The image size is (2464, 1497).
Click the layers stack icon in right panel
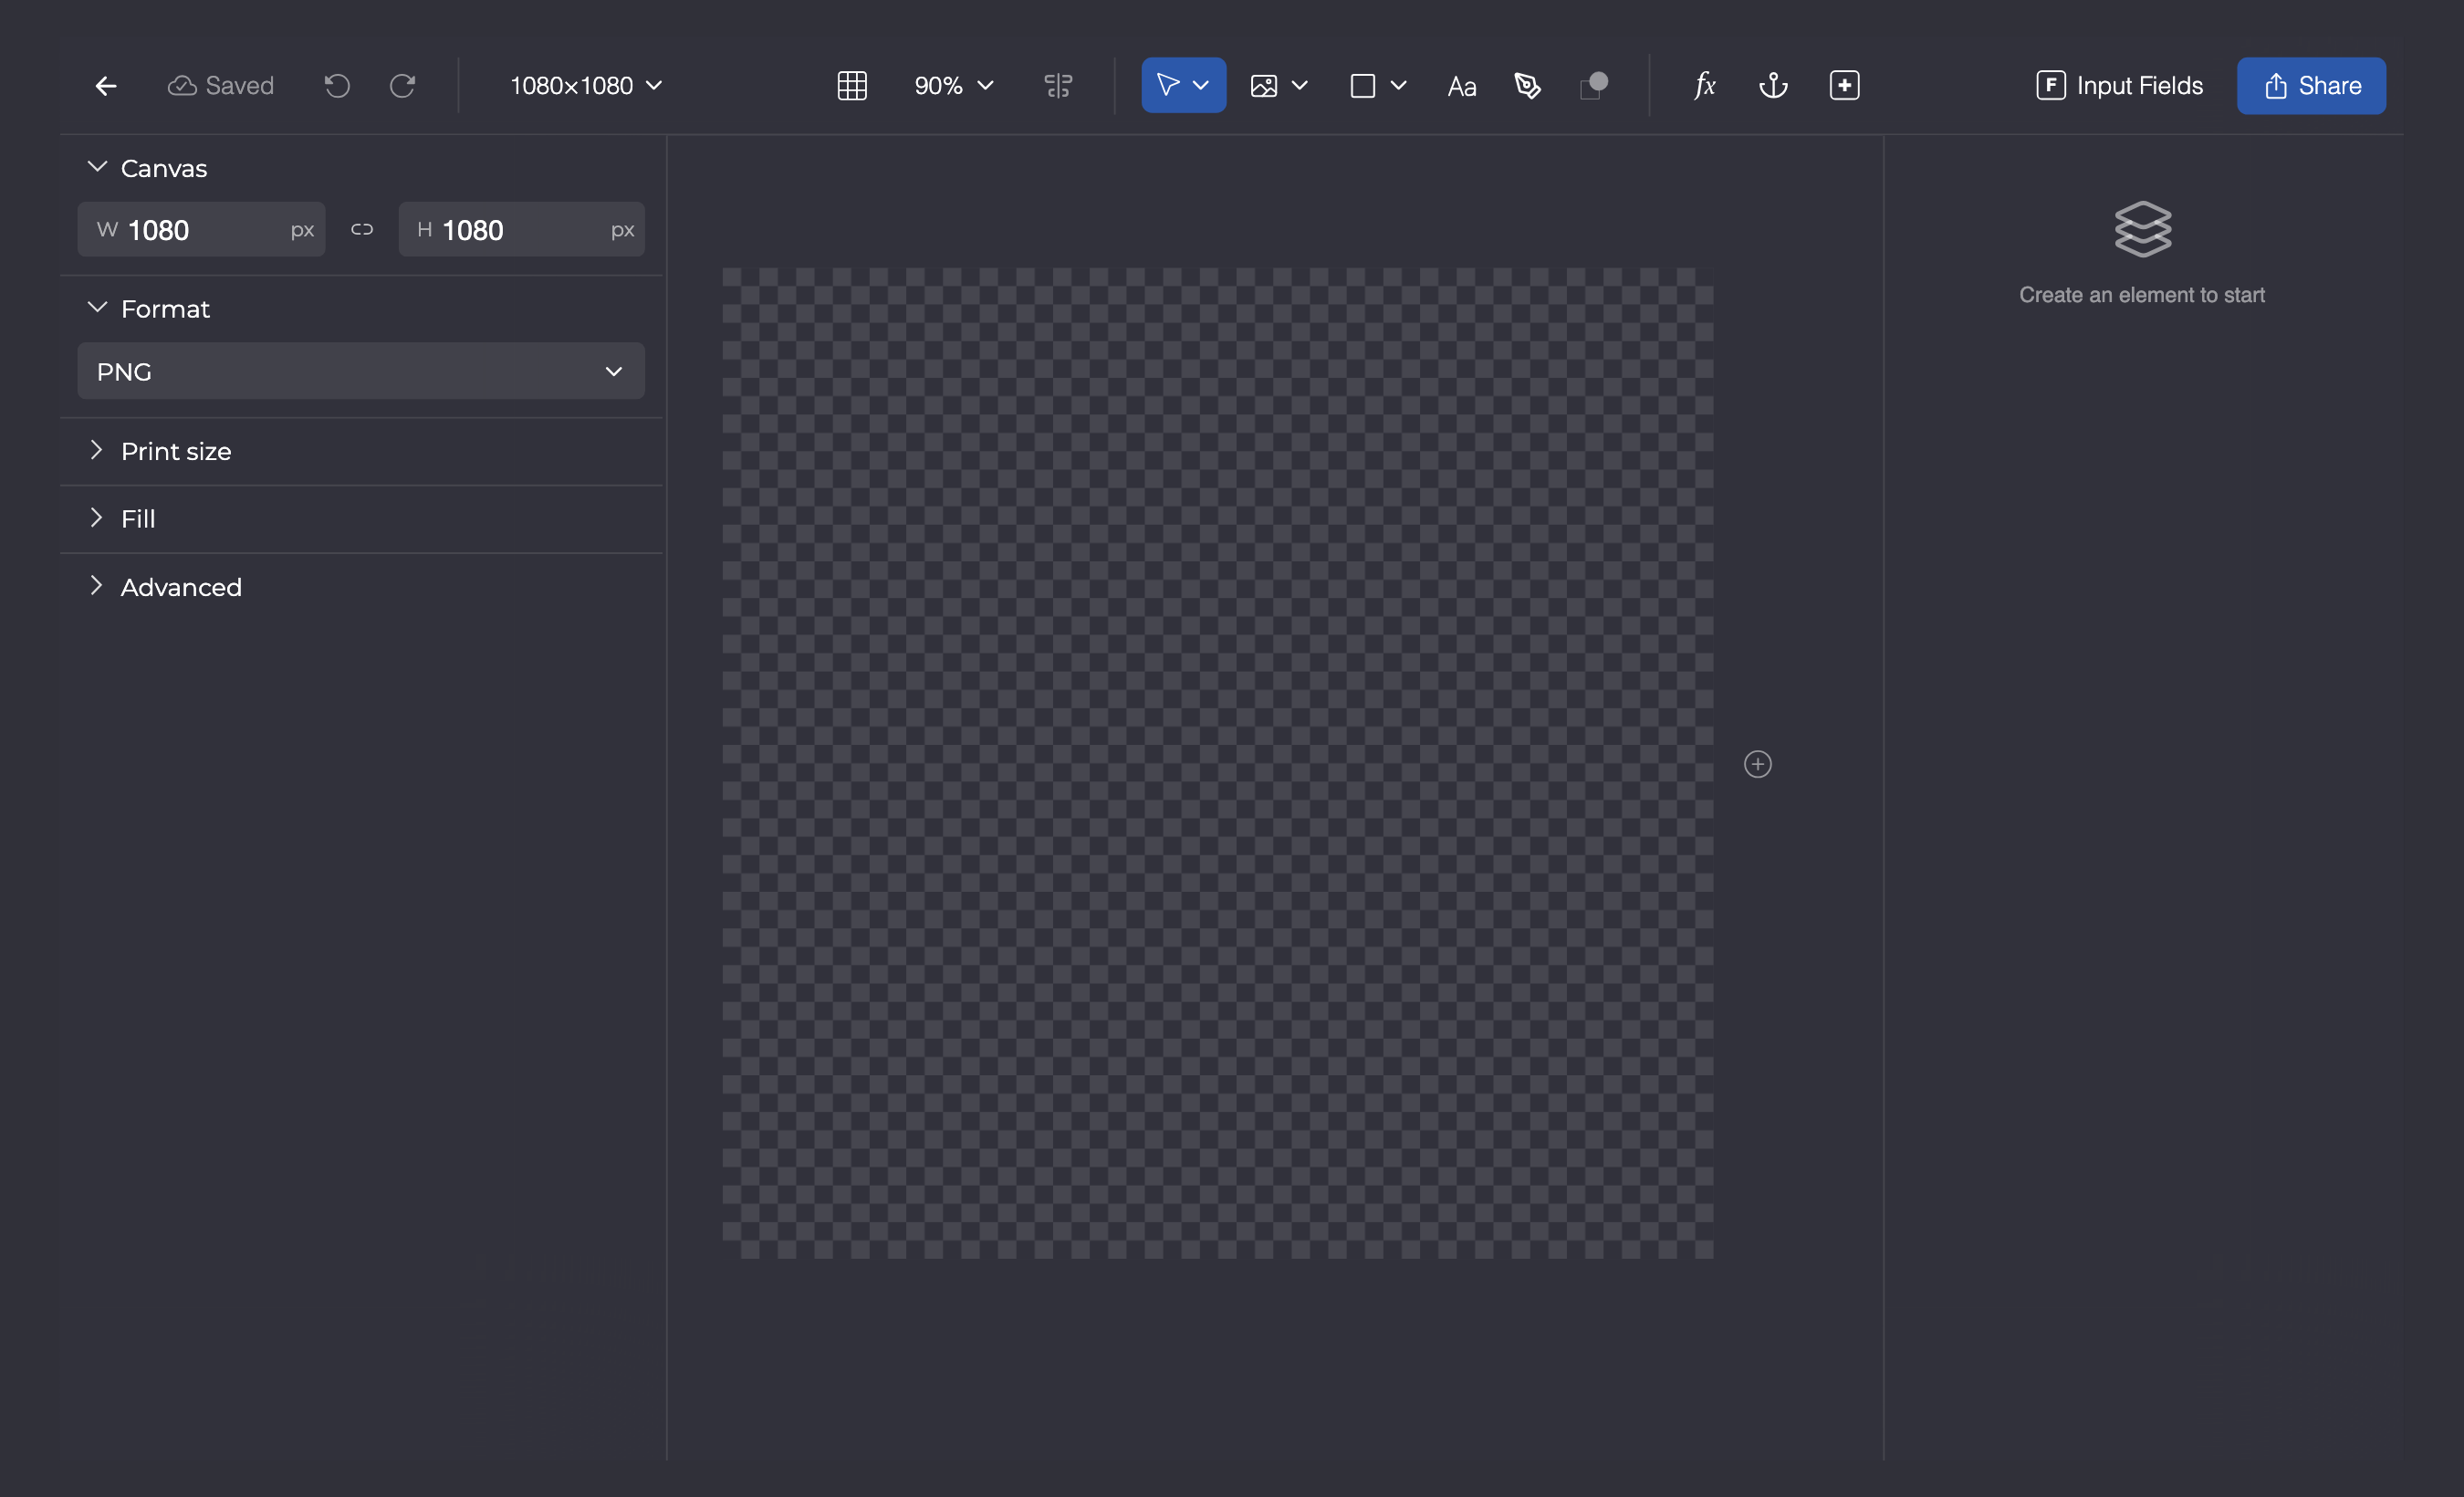[2142, 229]
